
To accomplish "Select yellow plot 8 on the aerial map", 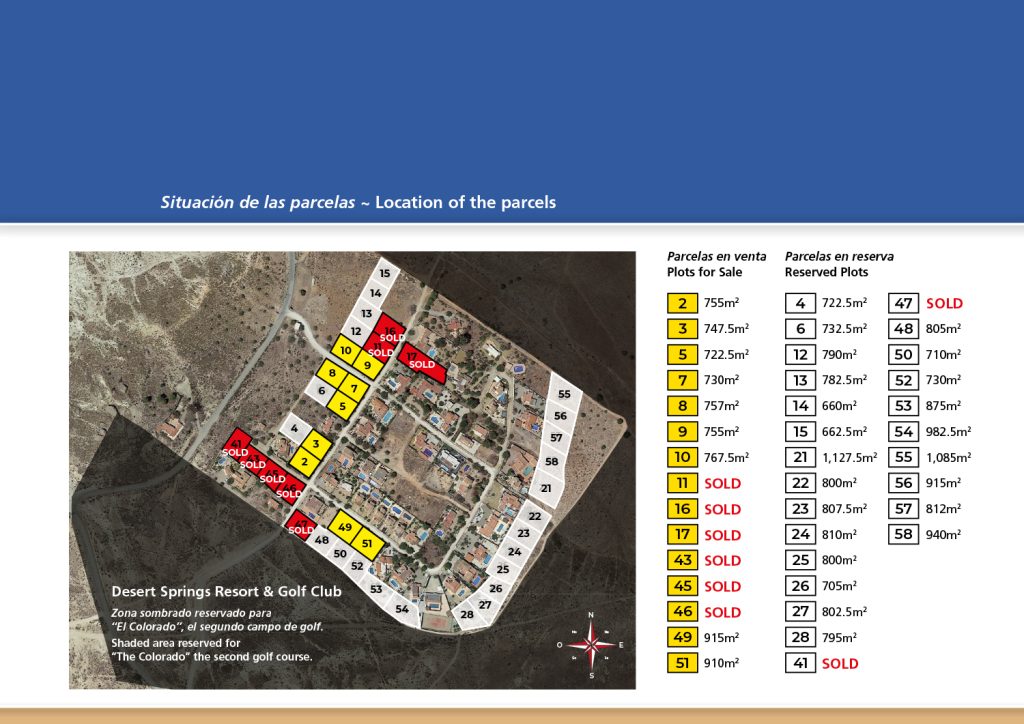I will (x=332, y=373).
